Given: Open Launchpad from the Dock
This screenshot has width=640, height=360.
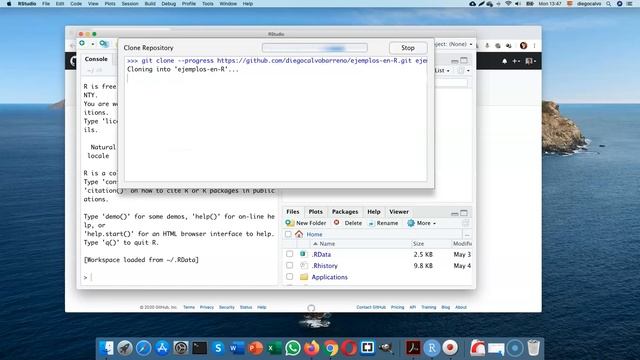Looking at the screenshot, I should (x=125, y=348).
